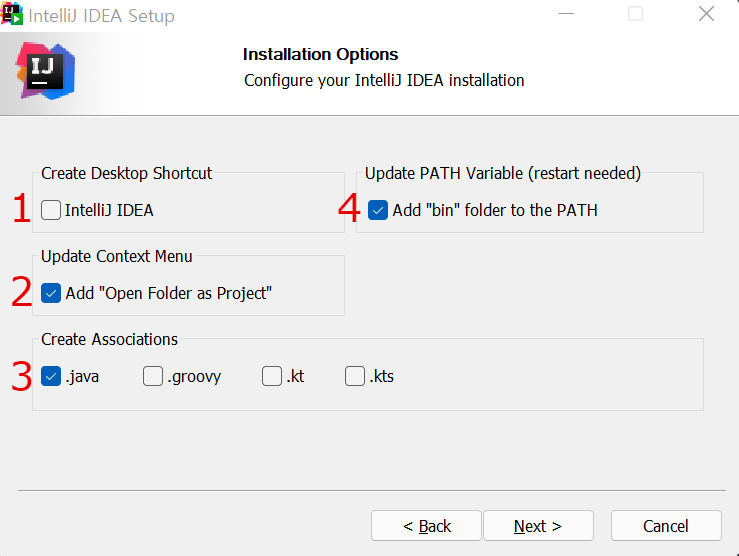
Task: Uncheck Add "Open Folder as Project"
Action: tap(51, 293)
